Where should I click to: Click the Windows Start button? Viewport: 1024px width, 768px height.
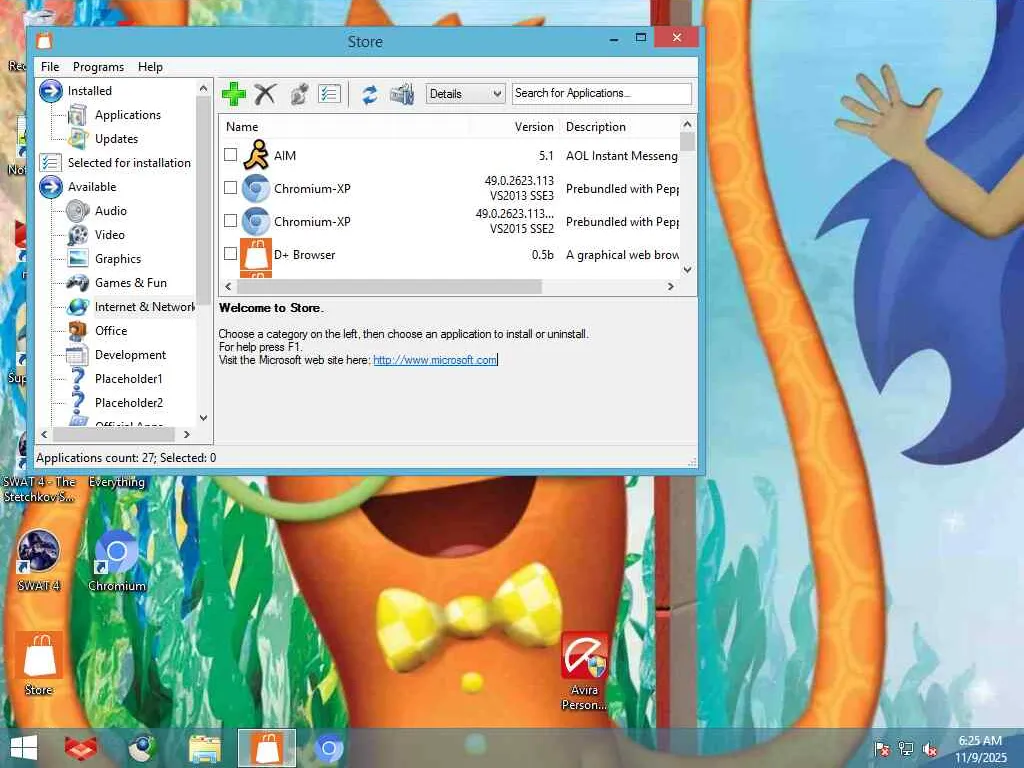point(24,748)
